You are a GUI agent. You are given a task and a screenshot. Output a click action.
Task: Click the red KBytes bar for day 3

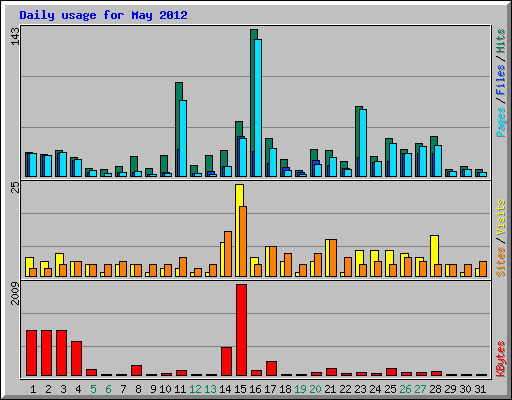(x=62, y=353)
